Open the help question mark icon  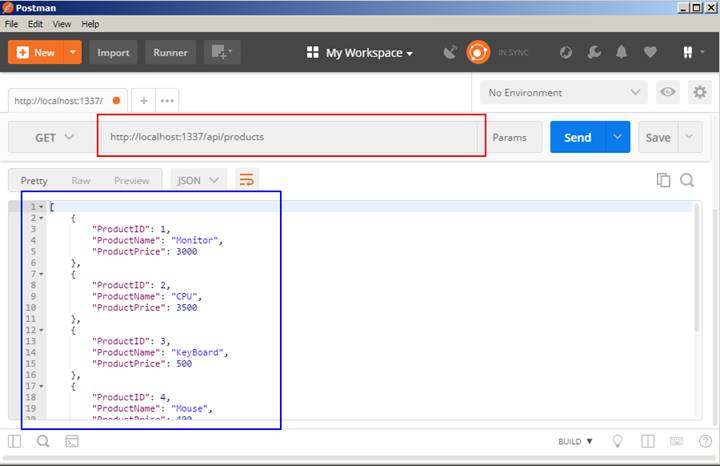click(705, 441)
